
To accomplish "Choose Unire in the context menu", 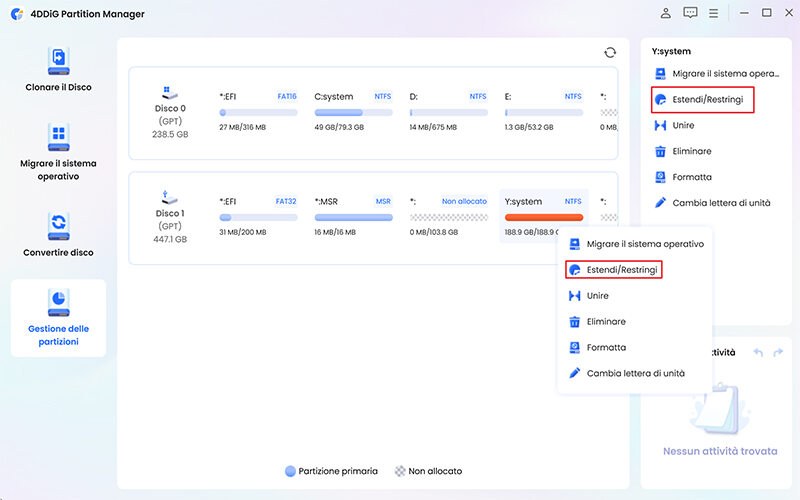I will [x=597, y=296].
